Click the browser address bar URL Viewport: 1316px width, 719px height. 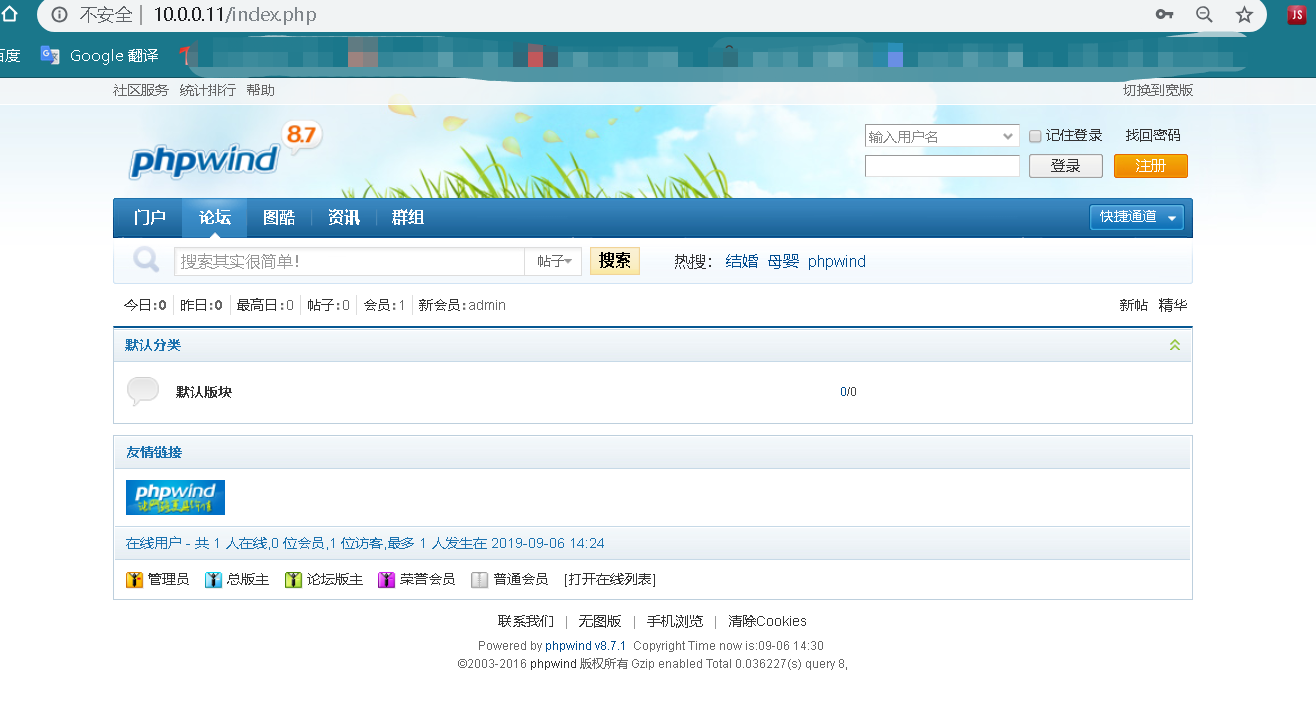235,15
